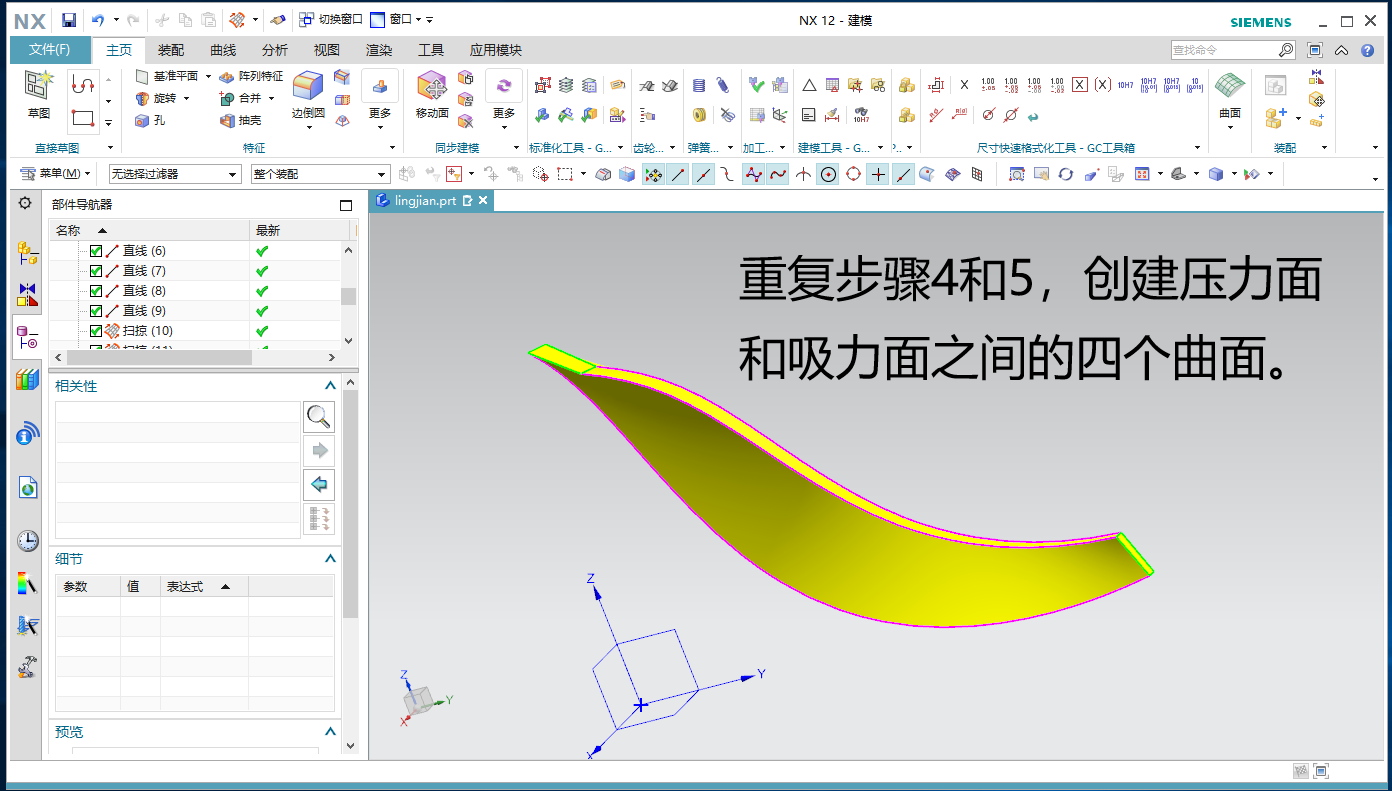Select the Edge Blend (边倒圆) tool

(x=308, y=88)
